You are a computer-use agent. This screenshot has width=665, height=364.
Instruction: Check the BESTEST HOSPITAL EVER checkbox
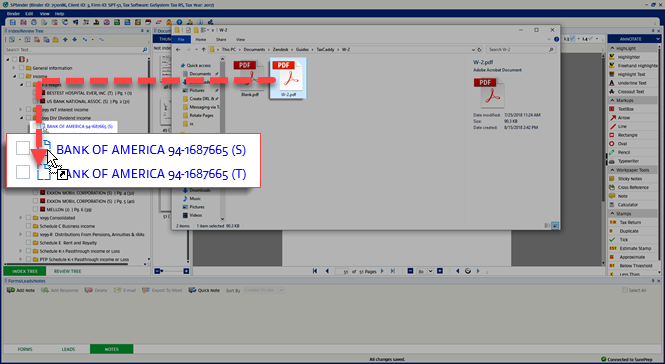[36, 93]
